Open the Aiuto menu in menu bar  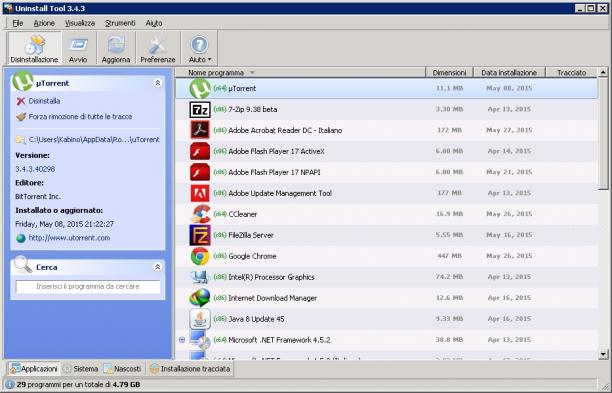pyautogui.click(x=154, y=23)
